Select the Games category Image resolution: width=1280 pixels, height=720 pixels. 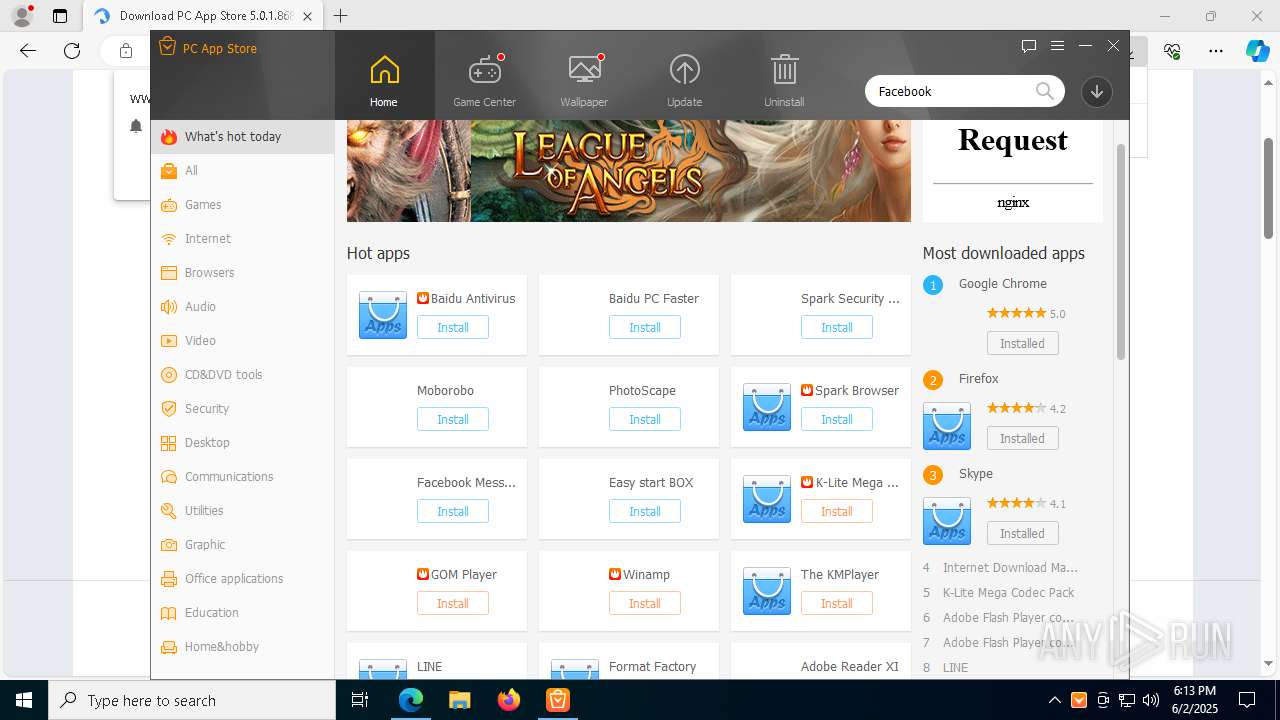pyautogui.click(x=242, y=205)
